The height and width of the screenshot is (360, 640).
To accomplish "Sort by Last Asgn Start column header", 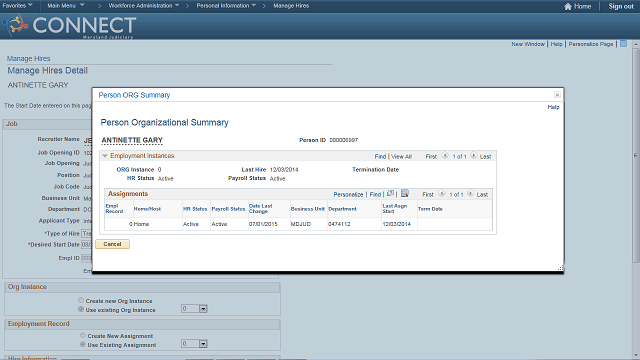I will click(x=395, y=209).
